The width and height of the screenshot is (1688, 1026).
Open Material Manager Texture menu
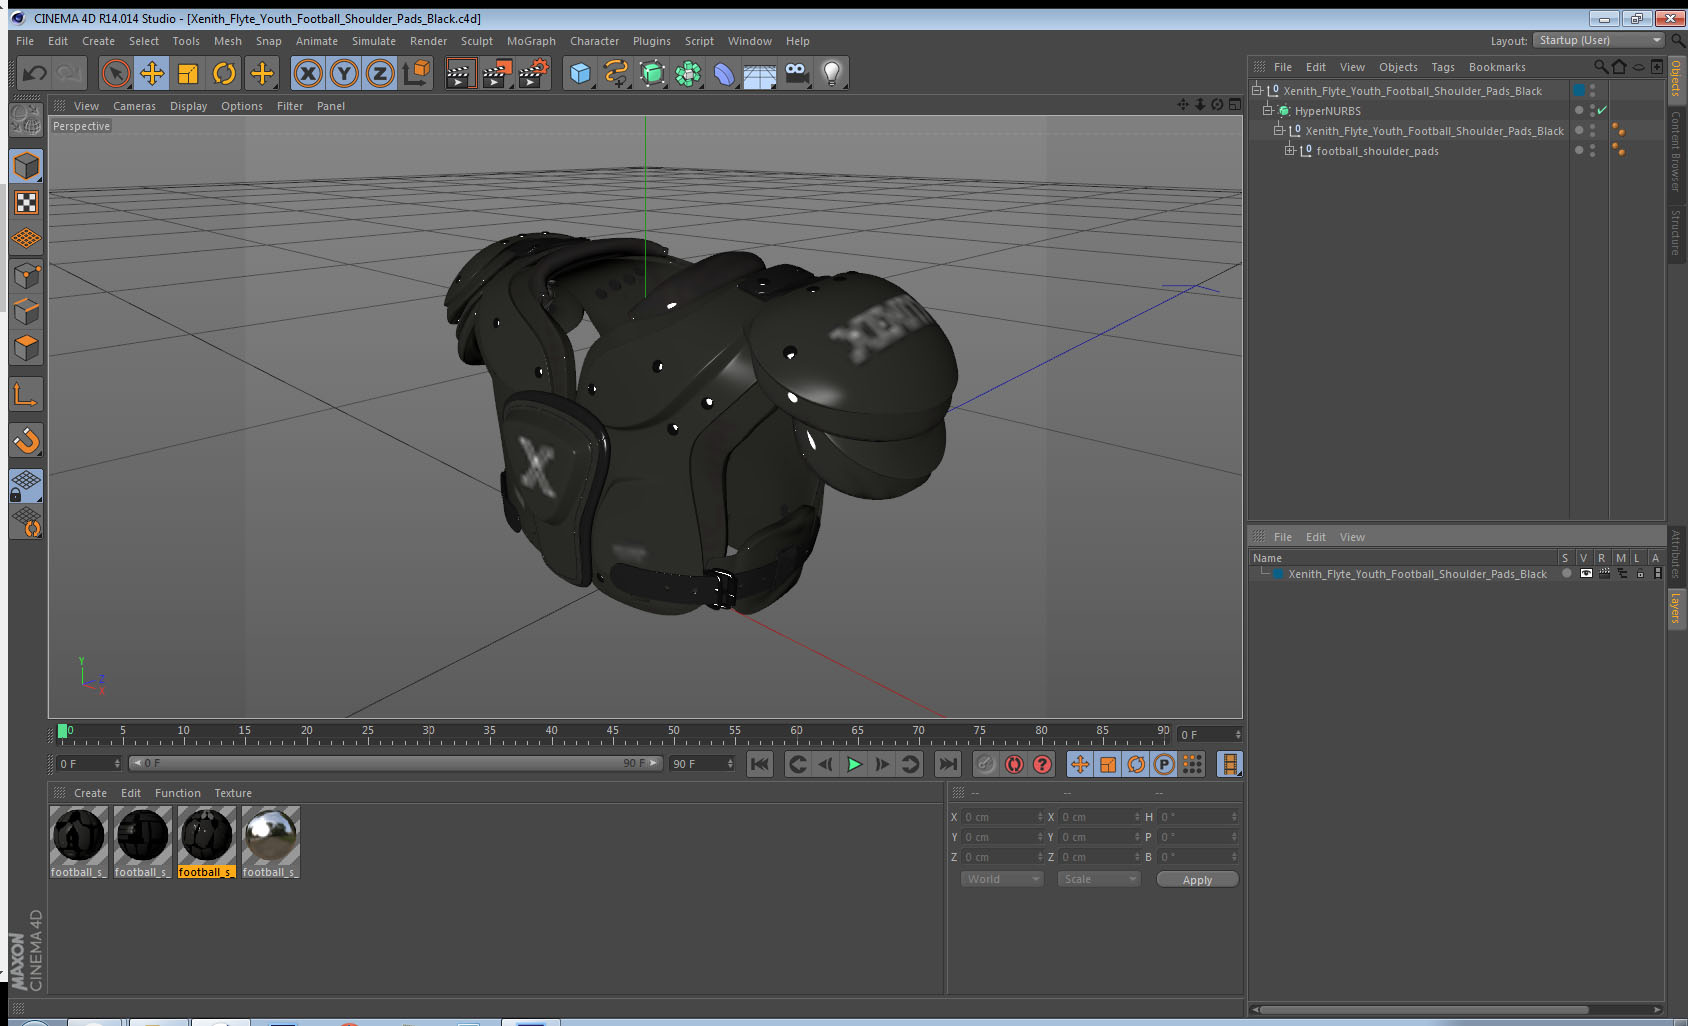(233, 793)
